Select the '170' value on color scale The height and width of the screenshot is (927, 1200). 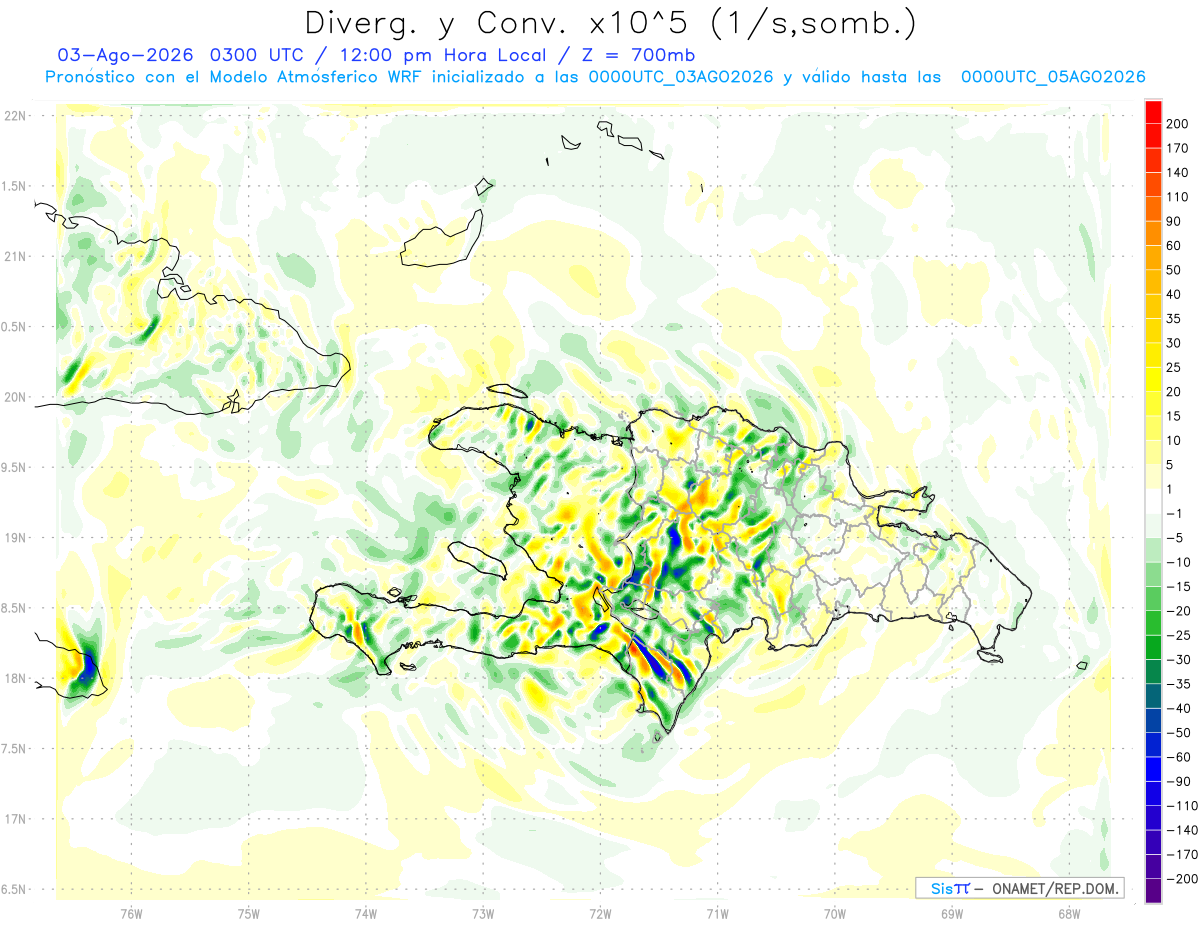click(x=1177, y=148)
